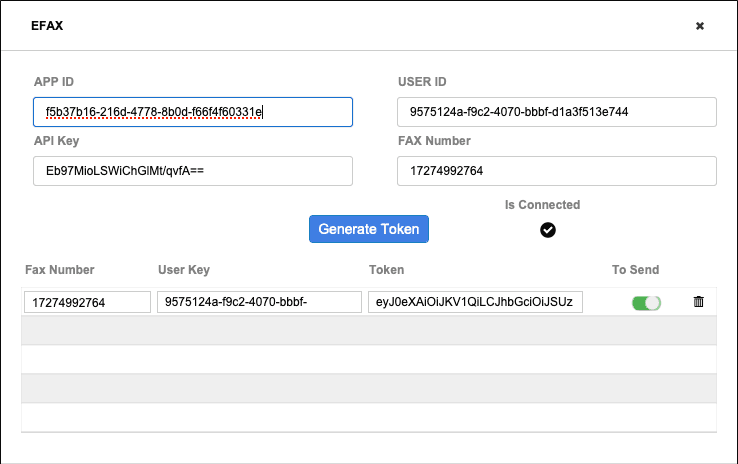738x464 pixels.
Task: Click the Generate Token button
Action: click(369, 229)
